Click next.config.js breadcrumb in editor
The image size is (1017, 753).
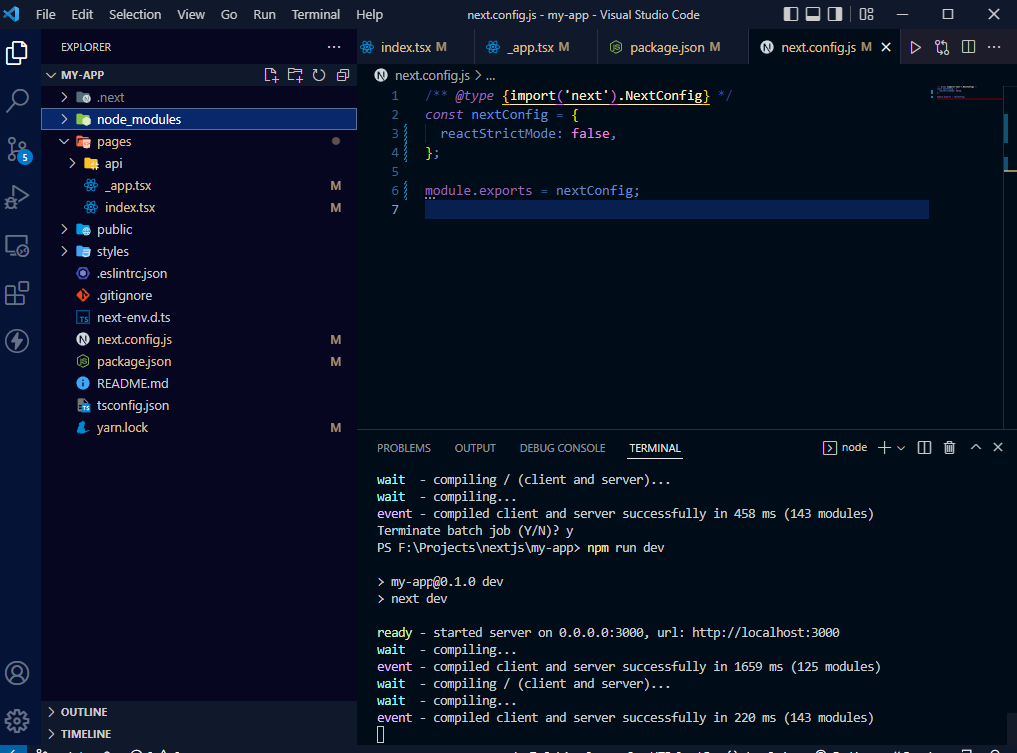click(432, 75)
